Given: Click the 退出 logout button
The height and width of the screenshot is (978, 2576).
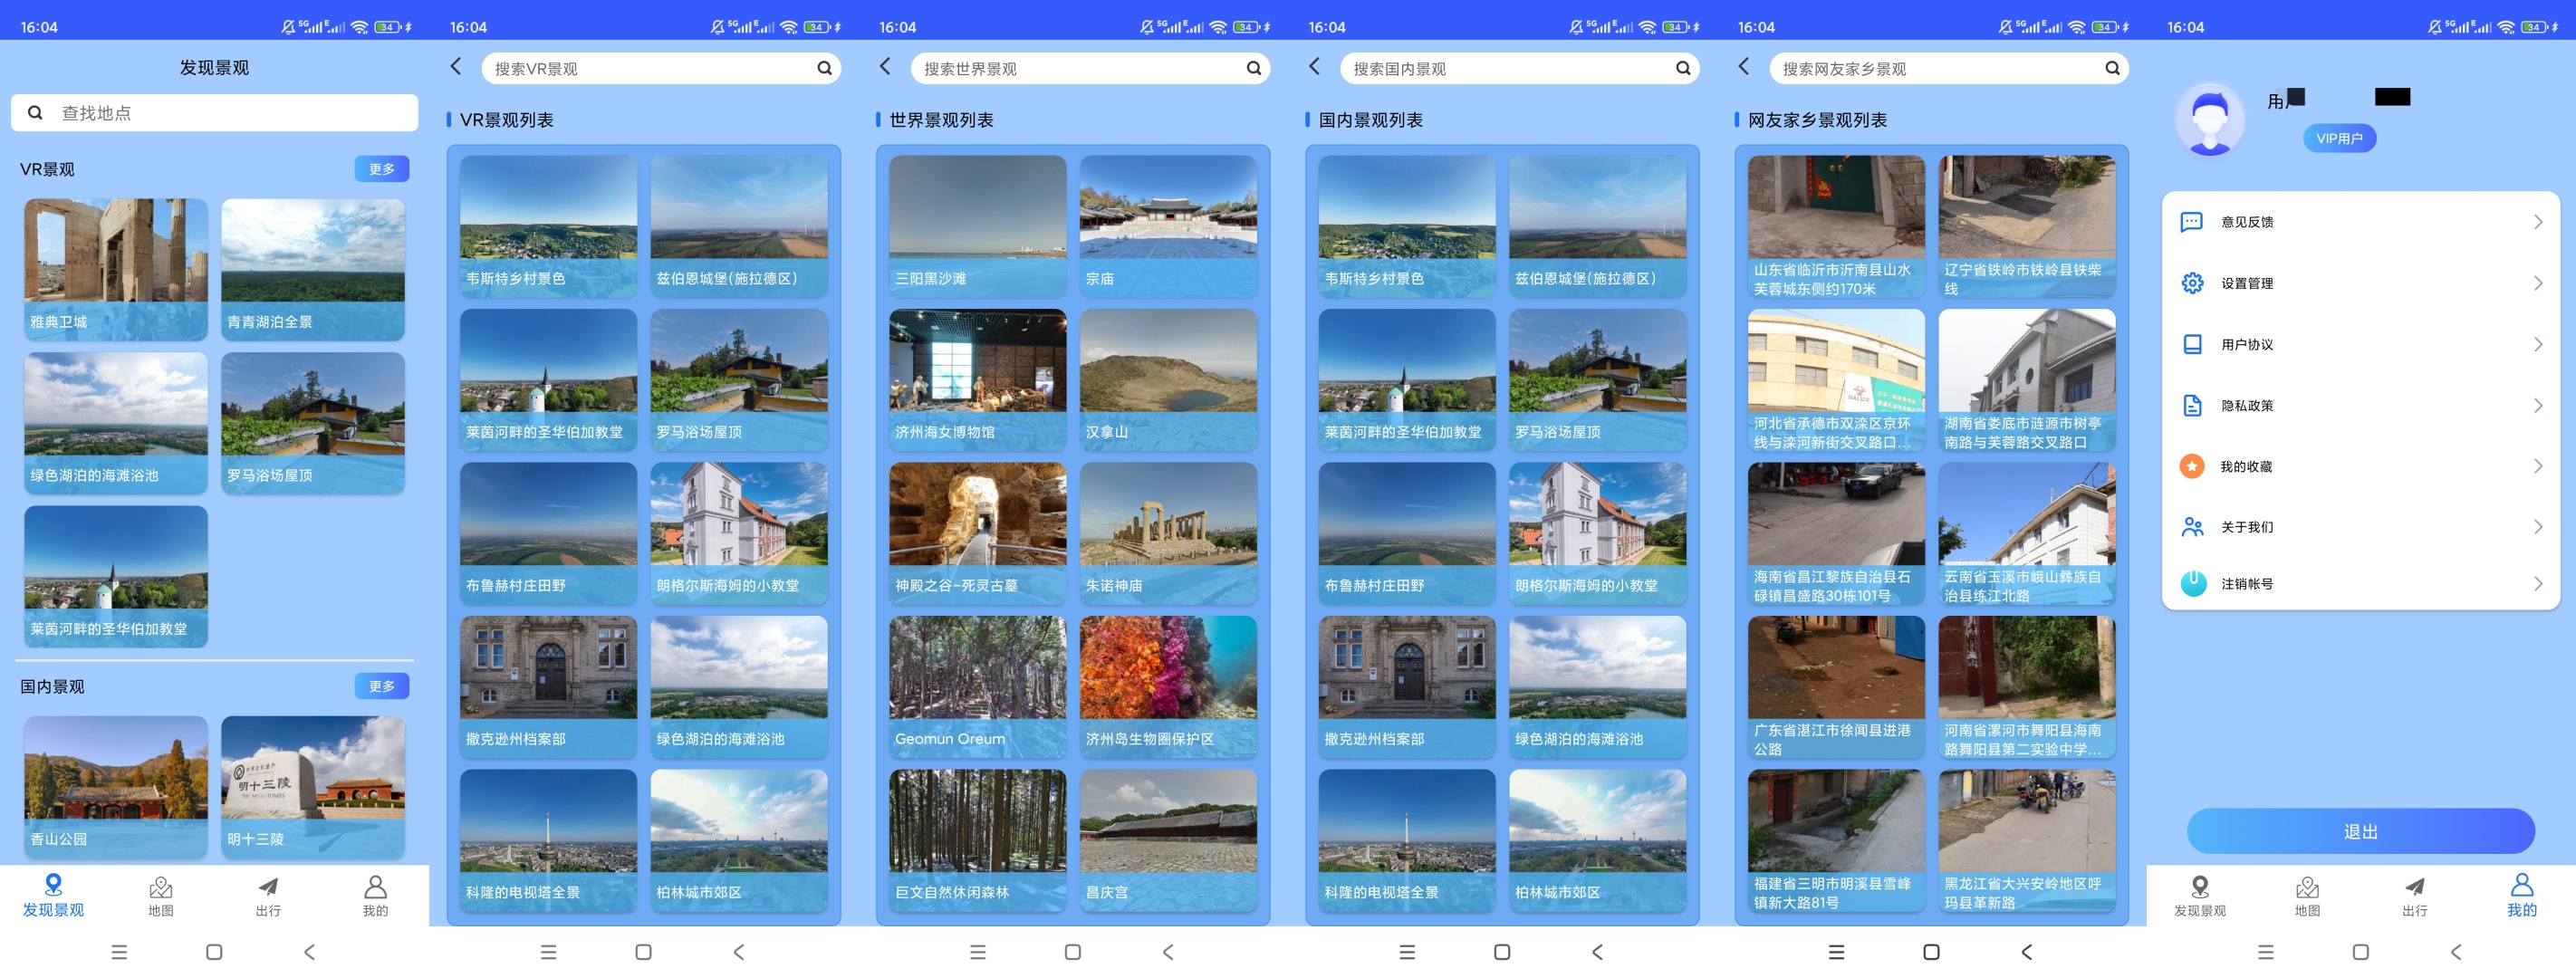Looking at the screenshot, I should [x=2360, y=831].
